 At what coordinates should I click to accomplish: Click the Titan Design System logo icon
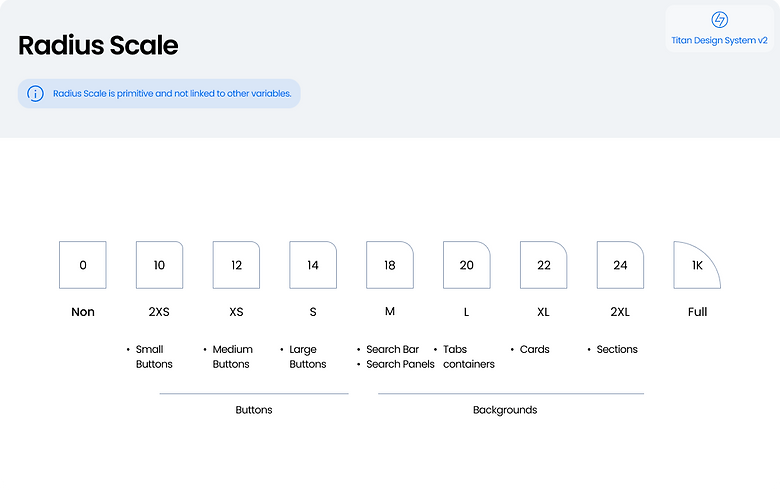[719, 20]
